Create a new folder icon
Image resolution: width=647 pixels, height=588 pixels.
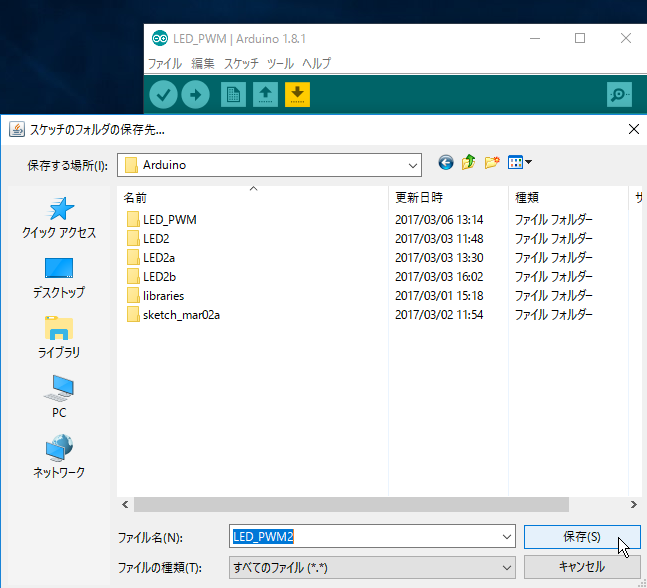(x=492, y=163)
